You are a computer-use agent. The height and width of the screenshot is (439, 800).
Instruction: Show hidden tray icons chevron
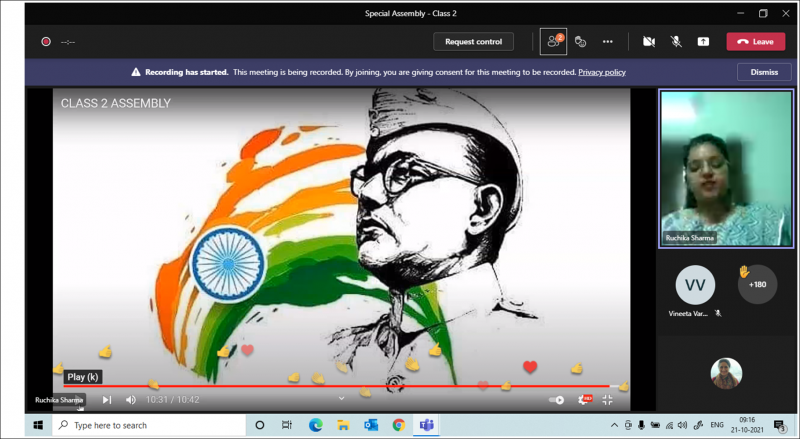pyautogui.click(x=614, y=425)
